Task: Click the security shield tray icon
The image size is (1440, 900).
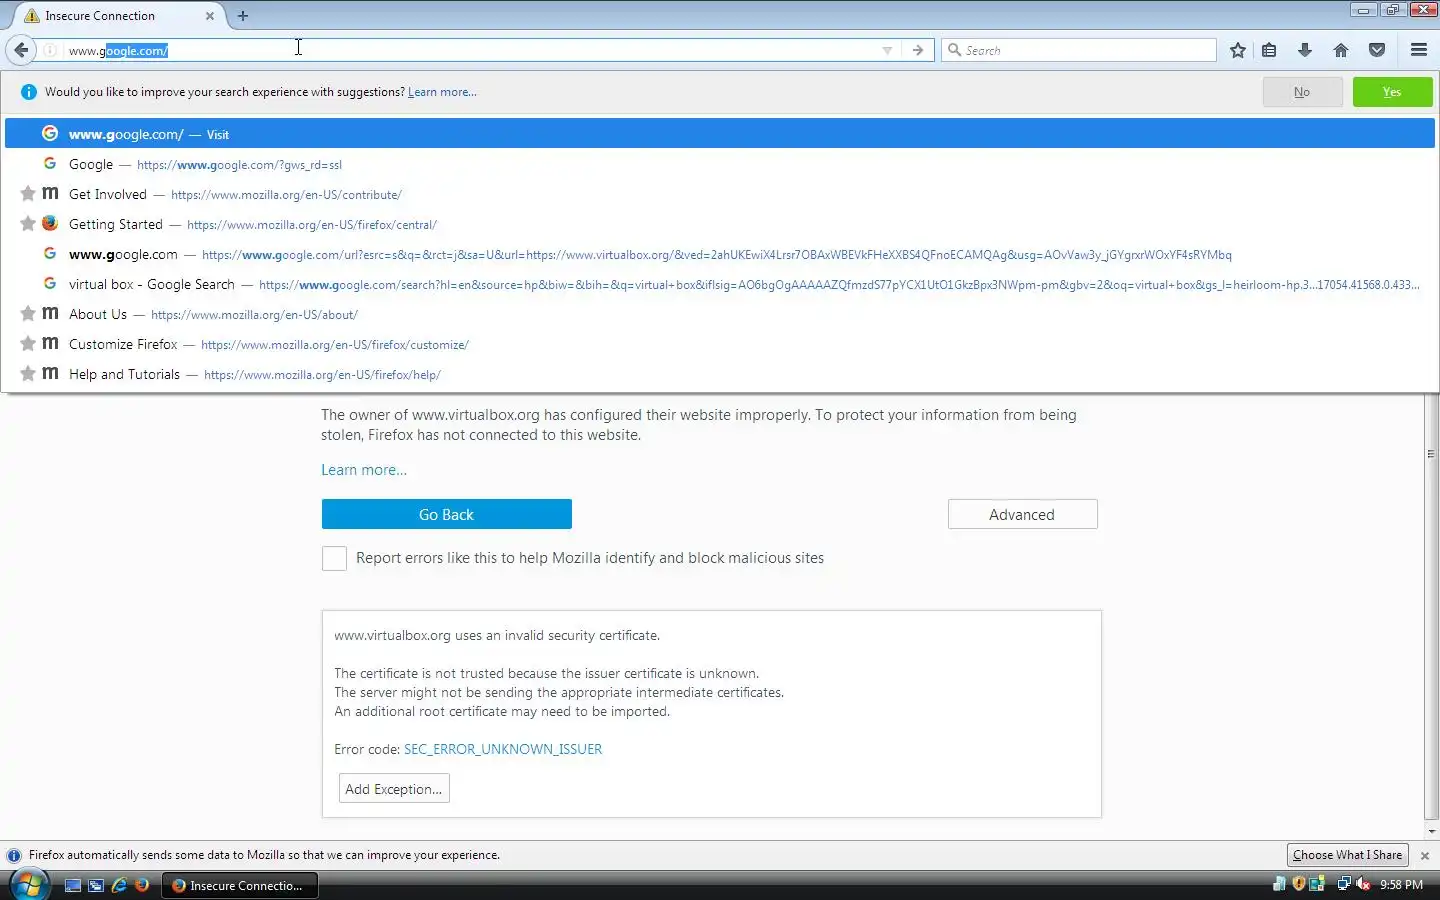Action: coord(1299,884)
